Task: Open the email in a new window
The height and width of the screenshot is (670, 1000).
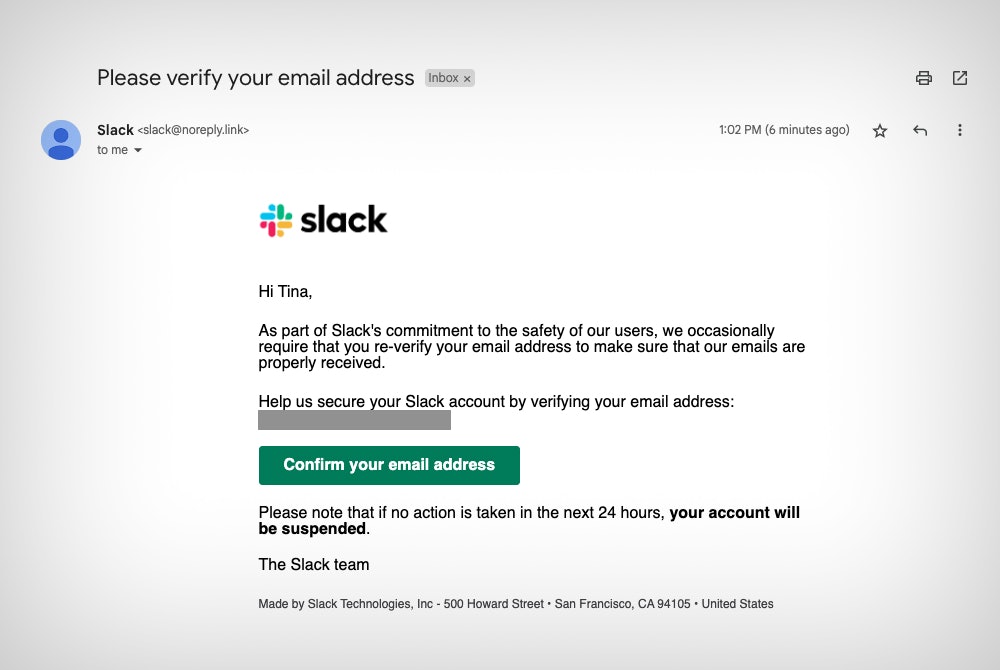Action: click(x=960, y=78)
